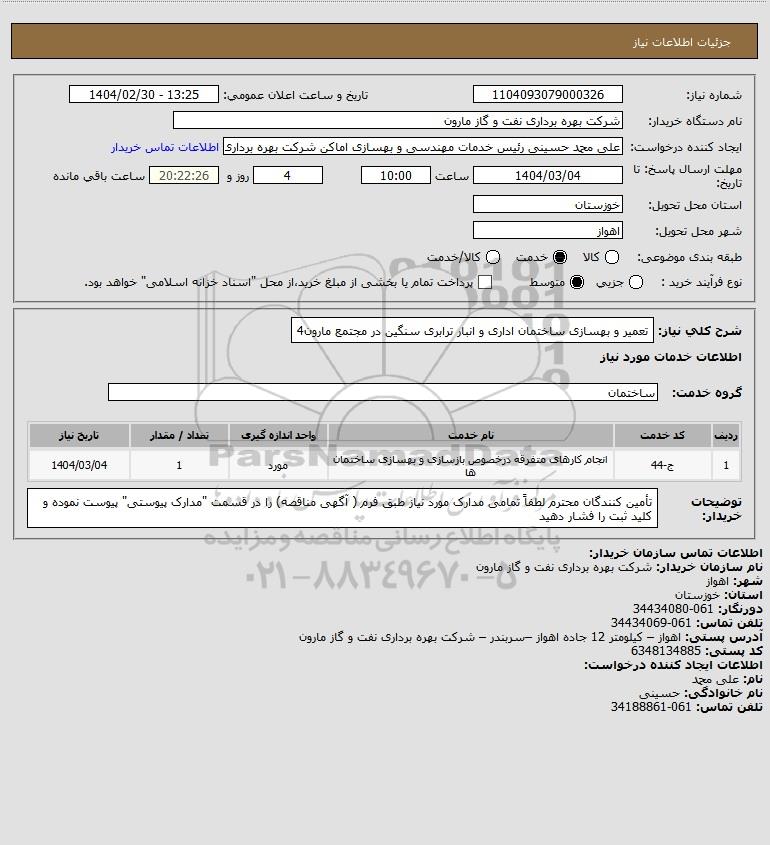The image size is (770, 845).
Task: Click phone number 34434069-061
Action: (651, 623)
